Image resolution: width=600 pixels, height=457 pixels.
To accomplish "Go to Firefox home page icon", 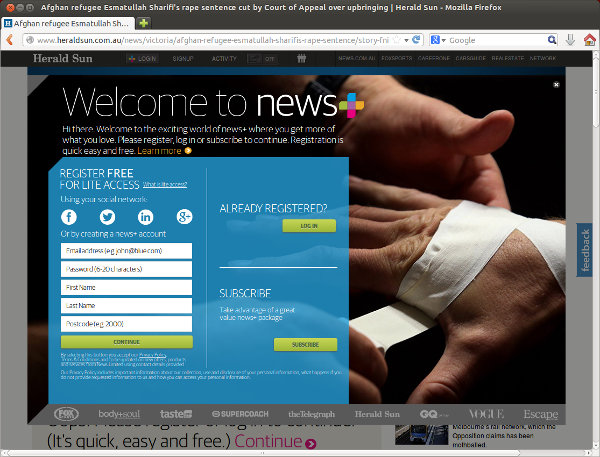I will [590, 40].
